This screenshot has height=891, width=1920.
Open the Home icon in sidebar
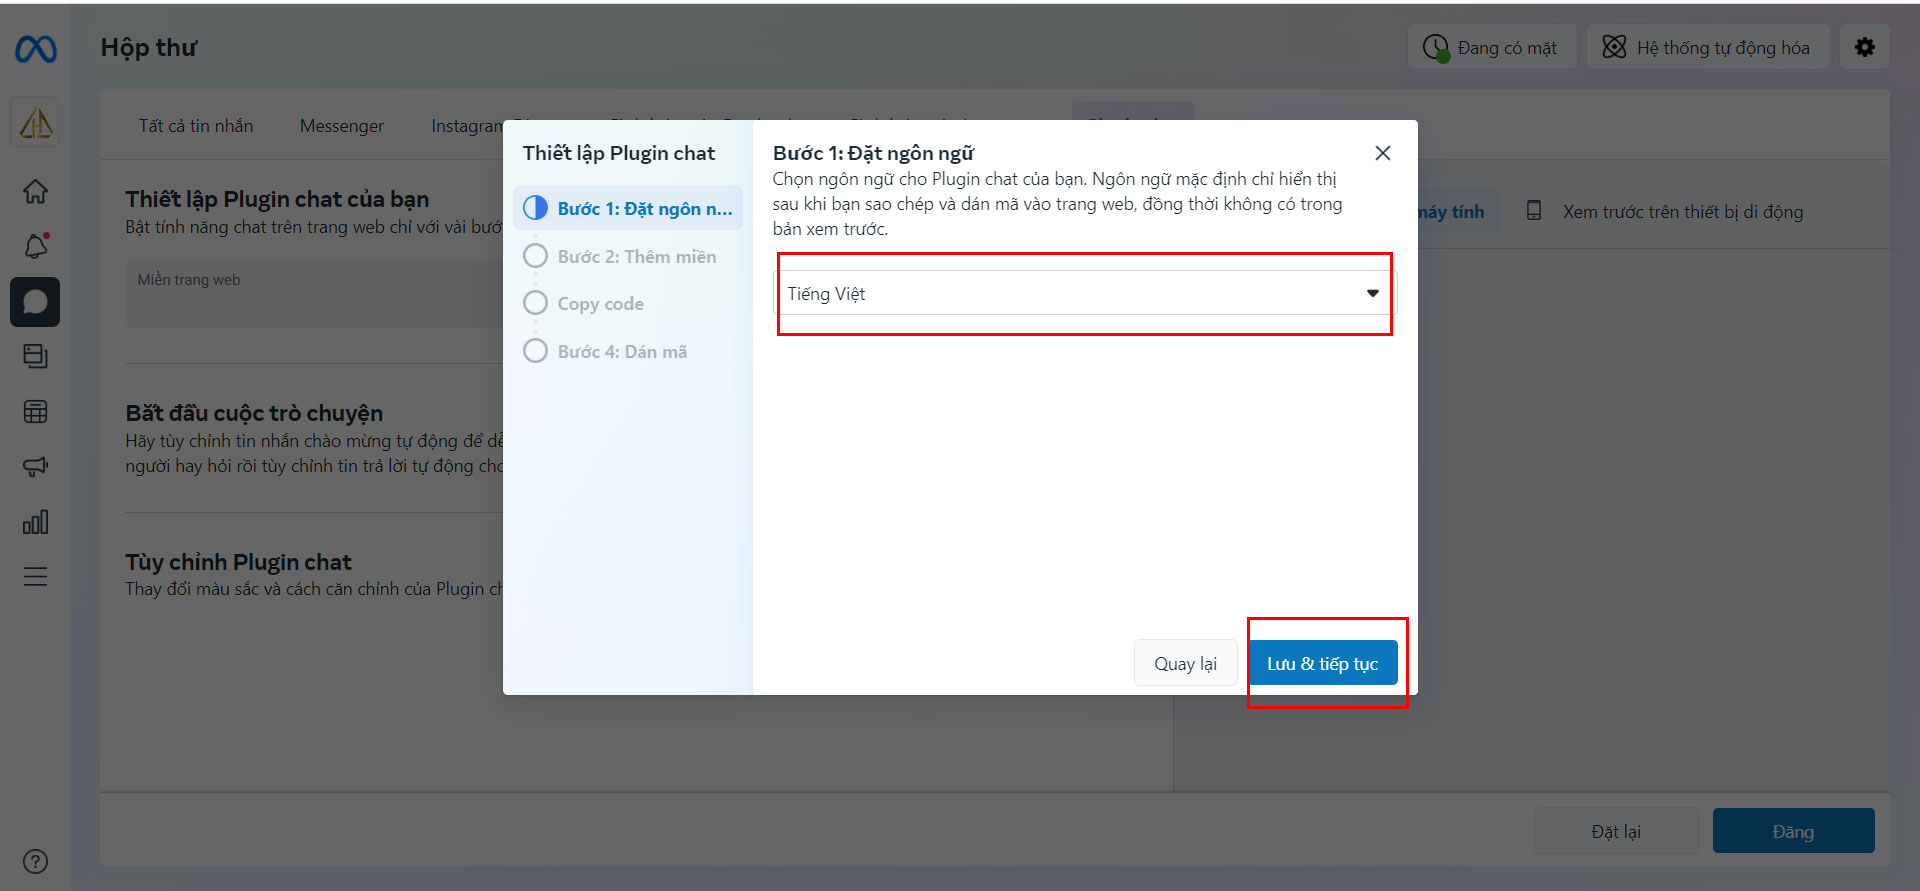click(35, 191)
